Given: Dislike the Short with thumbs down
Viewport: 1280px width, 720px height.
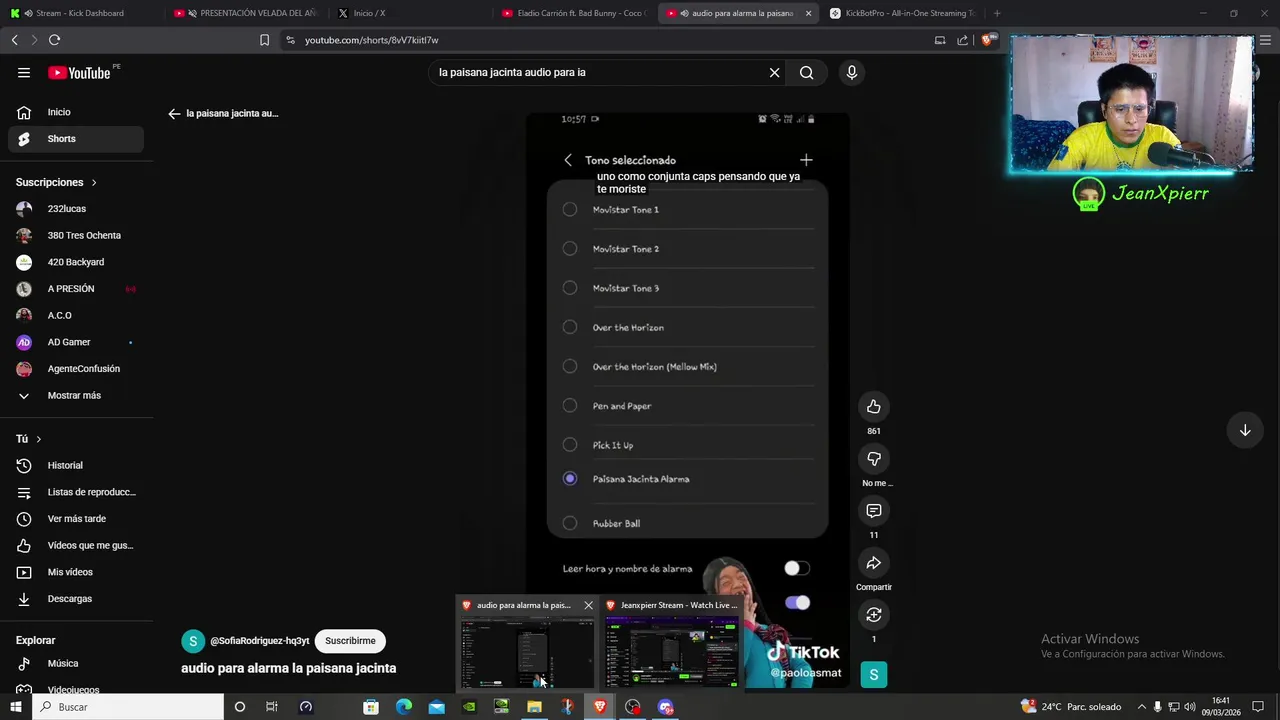Looking at the screenshot, I should pos(874,458).
